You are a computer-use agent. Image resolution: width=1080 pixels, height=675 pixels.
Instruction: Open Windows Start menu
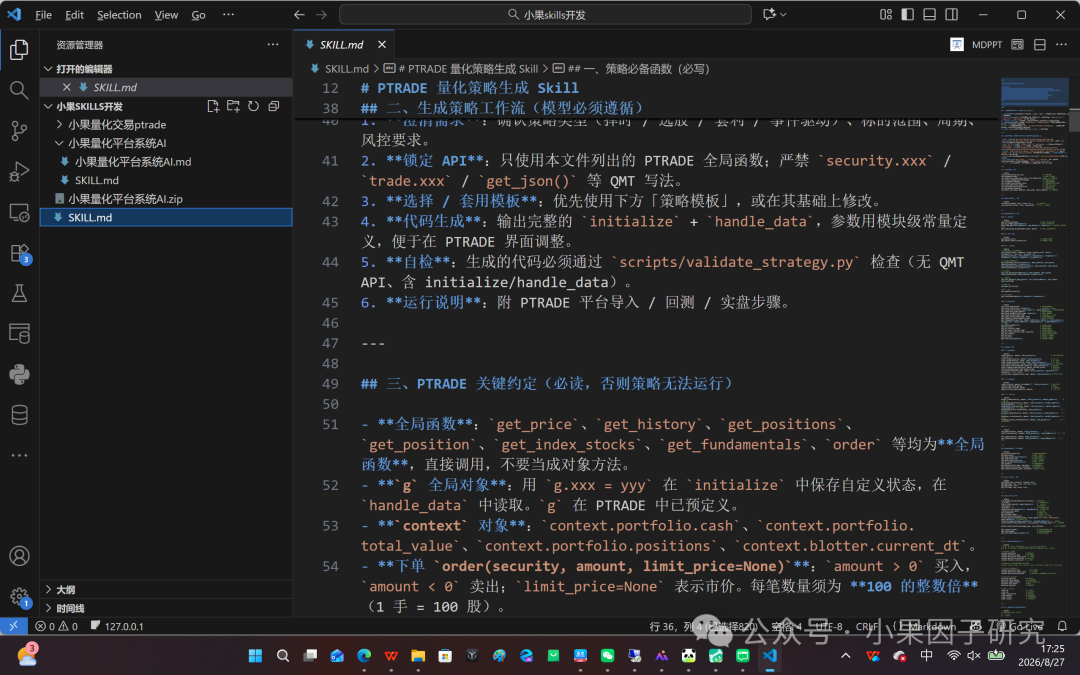coord(256,656)
